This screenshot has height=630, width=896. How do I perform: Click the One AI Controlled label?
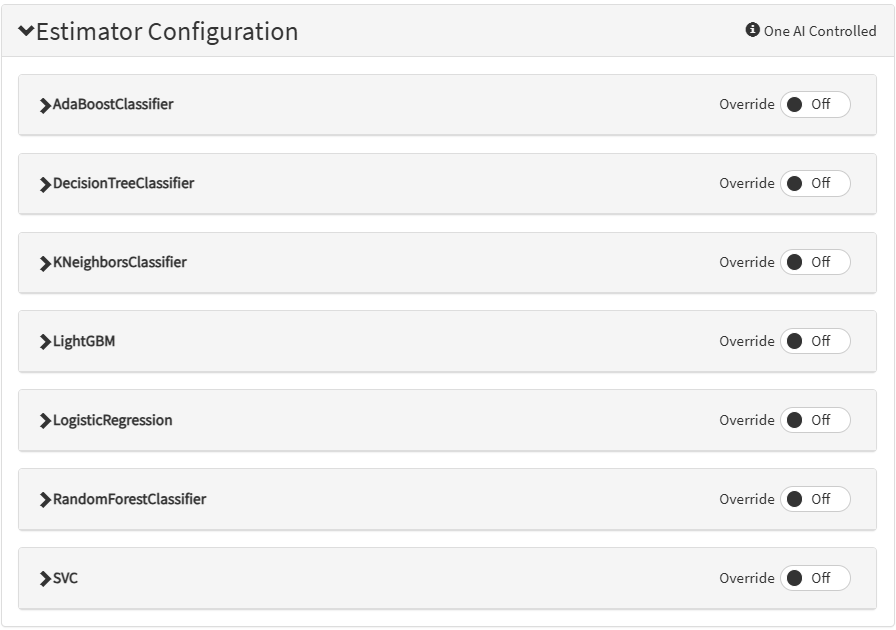(x=820, y=31)
